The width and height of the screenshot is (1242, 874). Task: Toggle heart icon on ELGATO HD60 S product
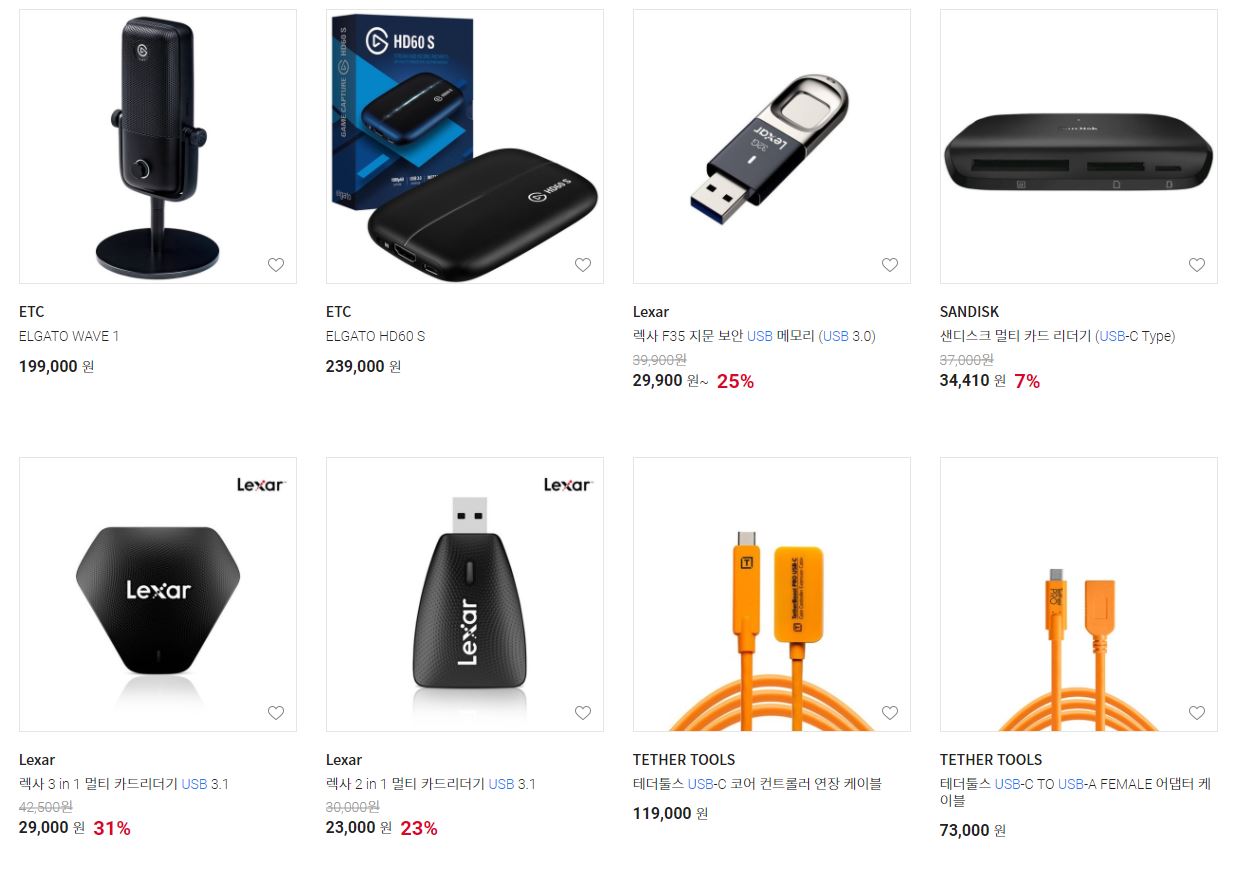[583, 265]
